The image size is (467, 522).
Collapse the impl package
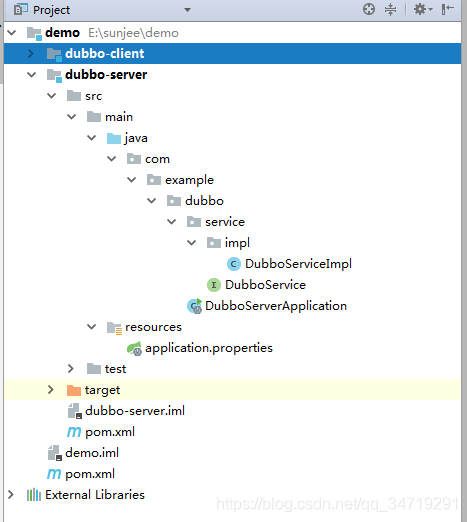tap(192, 243)
